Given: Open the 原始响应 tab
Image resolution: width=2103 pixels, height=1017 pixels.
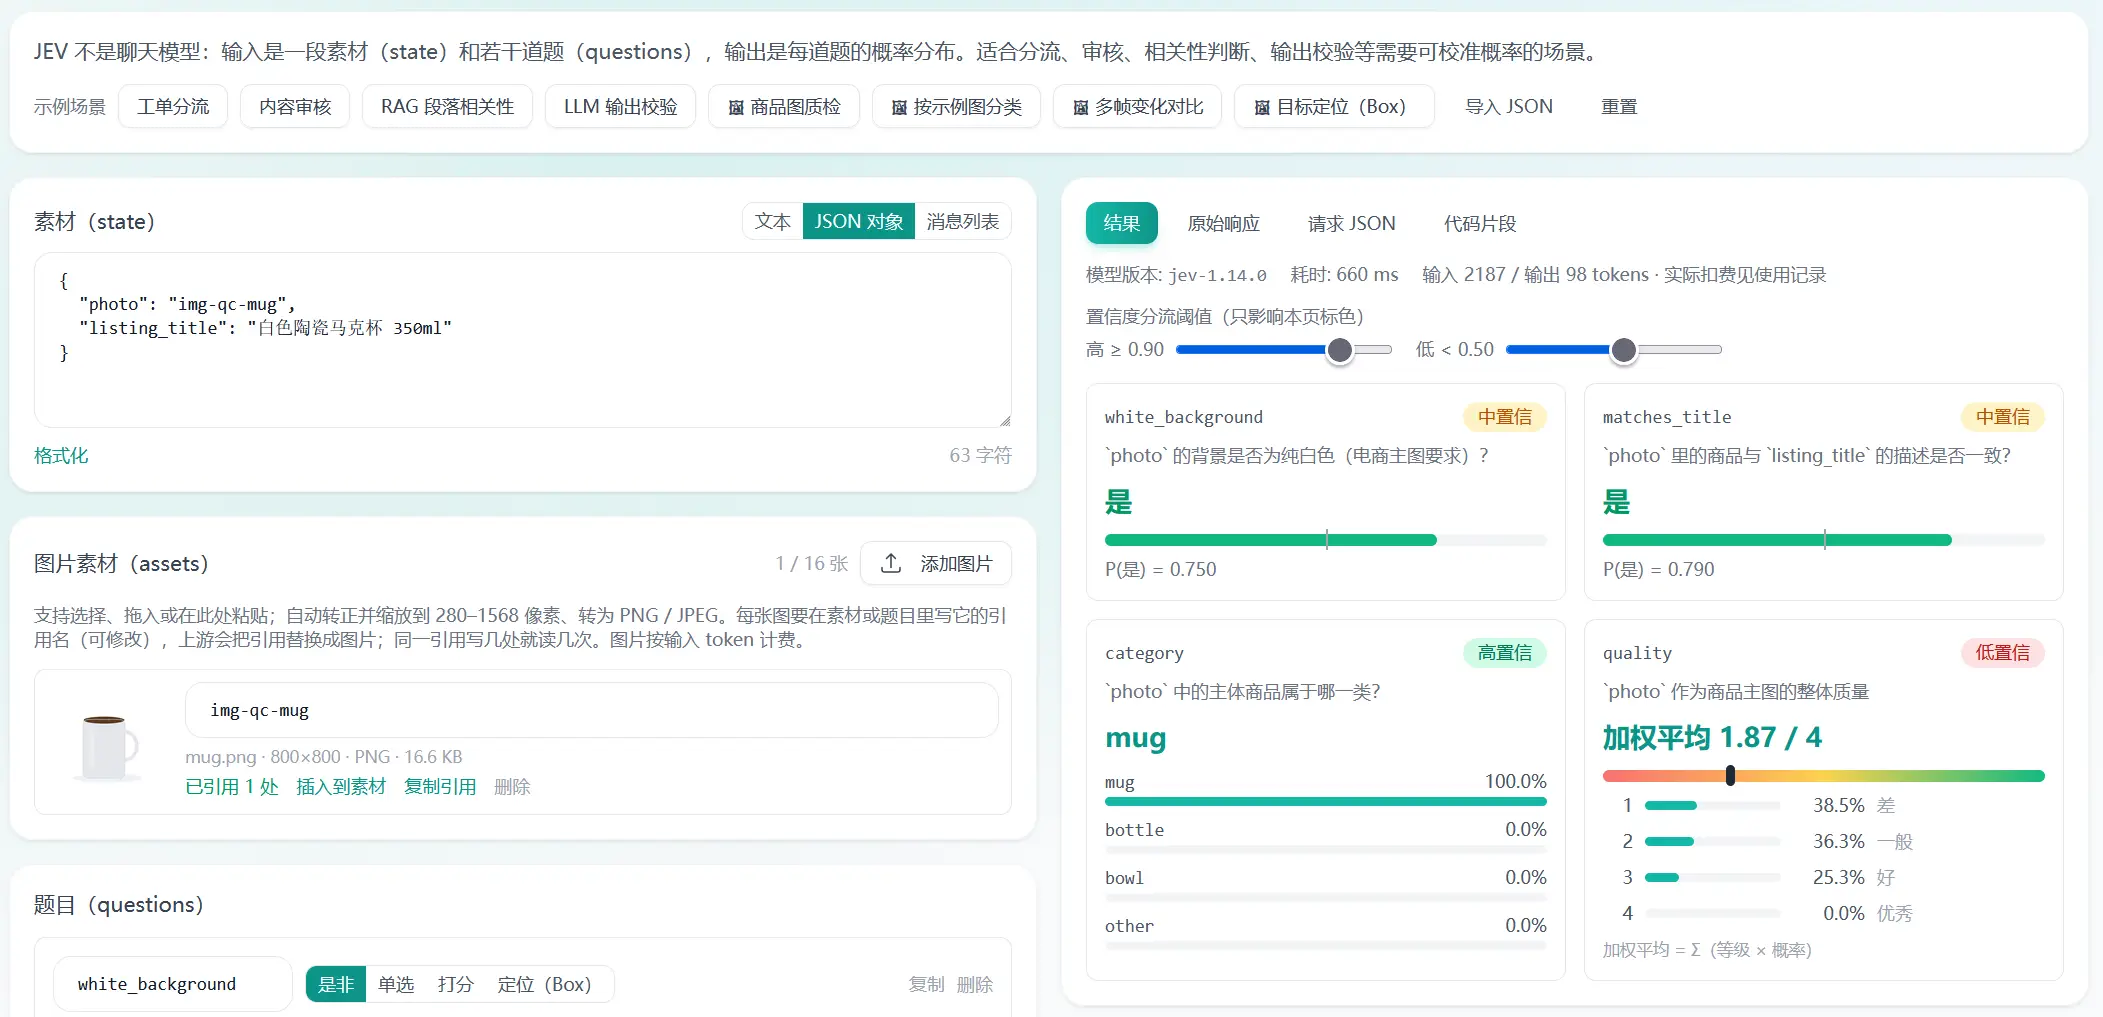Looking at the screenshot, I should [x=1223, y=223].
